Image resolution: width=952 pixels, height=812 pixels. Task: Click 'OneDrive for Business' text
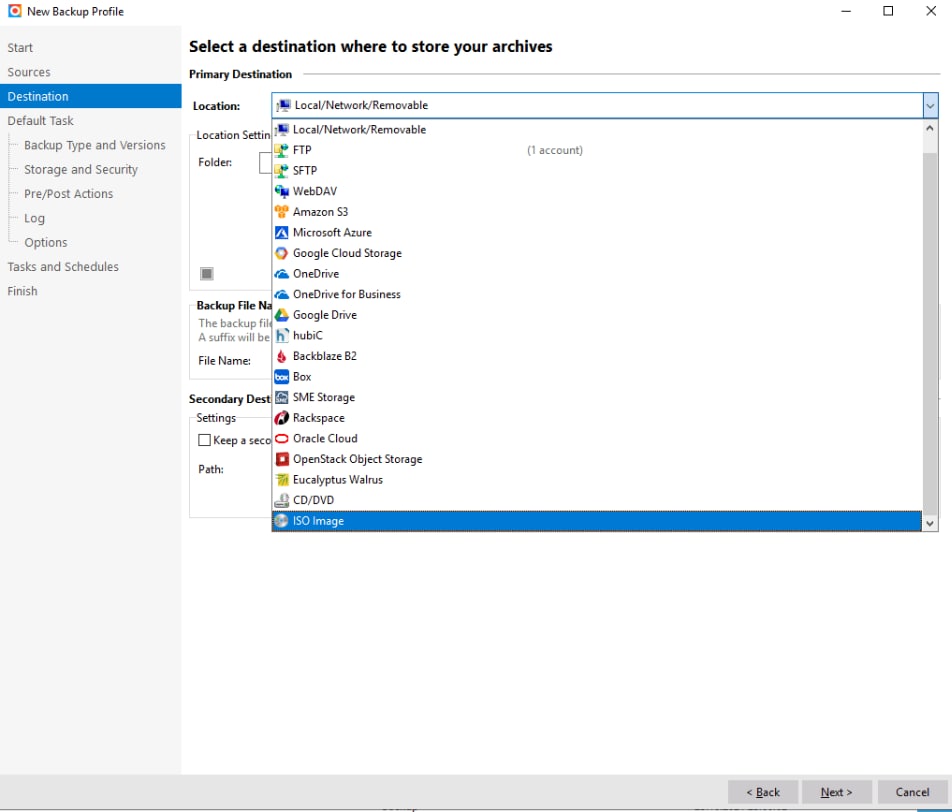(x=347, y=295)
